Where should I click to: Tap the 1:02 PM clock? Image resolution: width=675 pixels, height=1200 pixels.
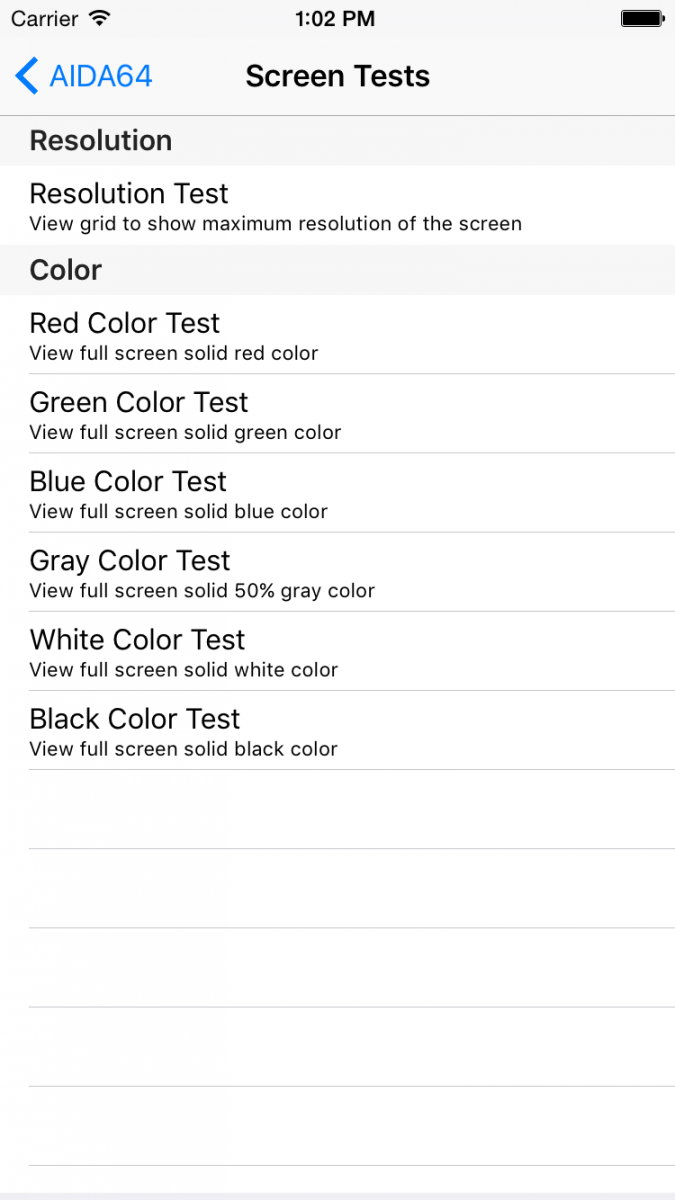(x=336, y=18)
